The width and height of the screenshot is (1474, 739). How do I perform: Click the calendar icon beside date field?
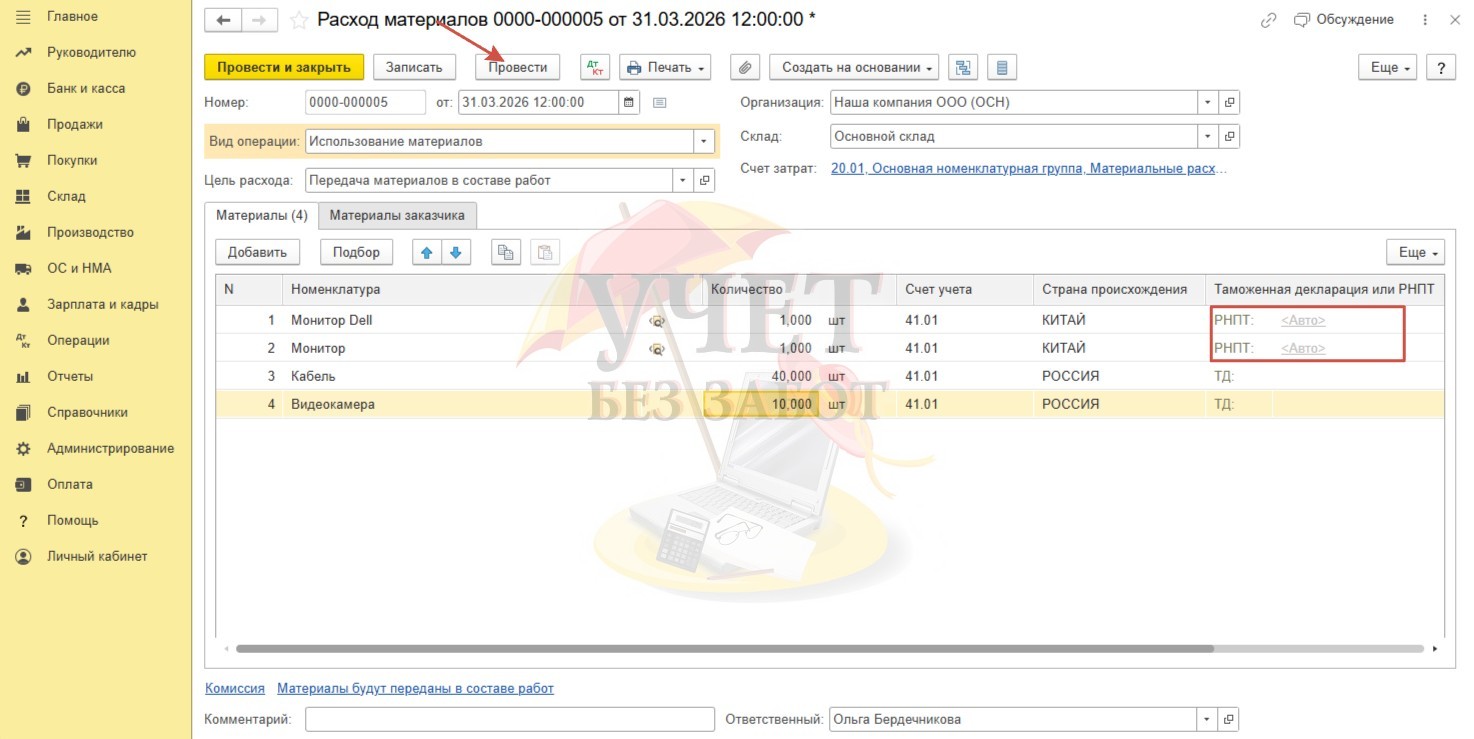(629, 102)
